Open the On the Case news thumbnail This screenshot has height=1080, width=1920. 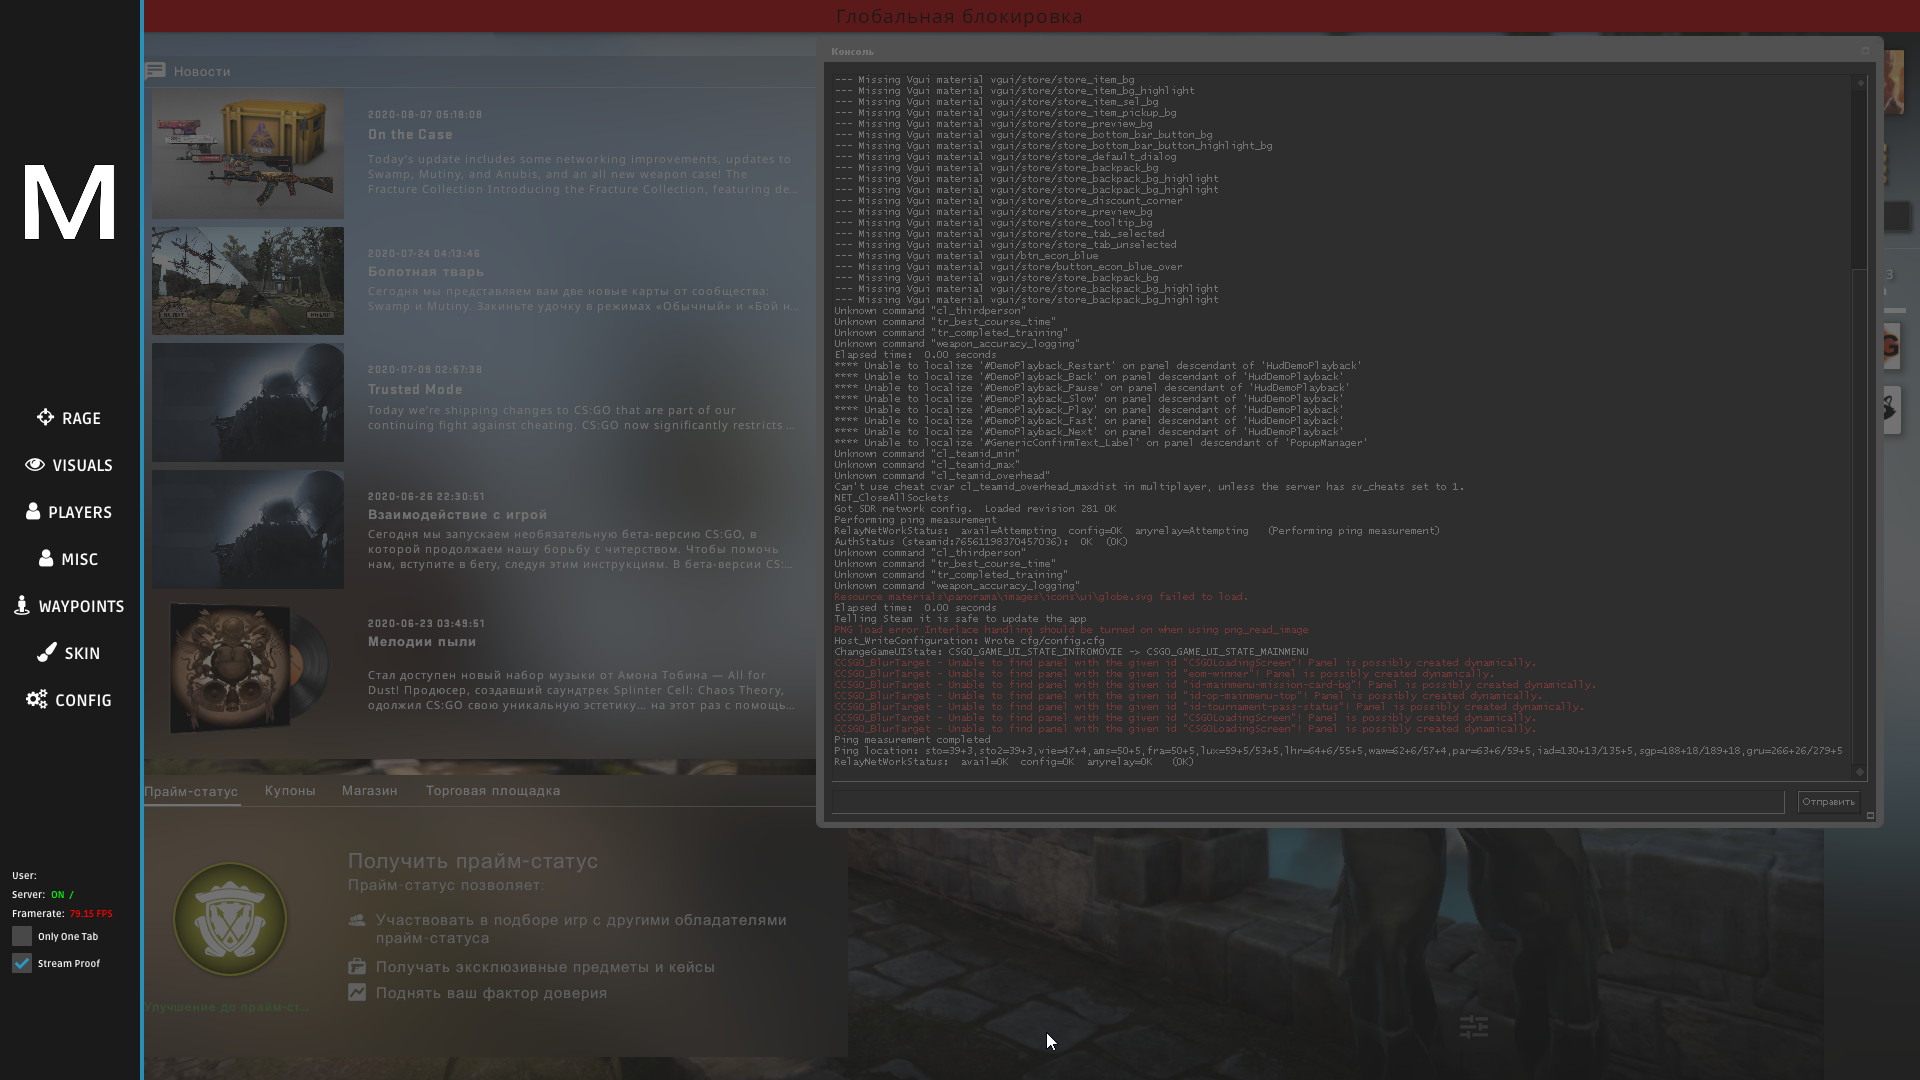coord(248,154)
